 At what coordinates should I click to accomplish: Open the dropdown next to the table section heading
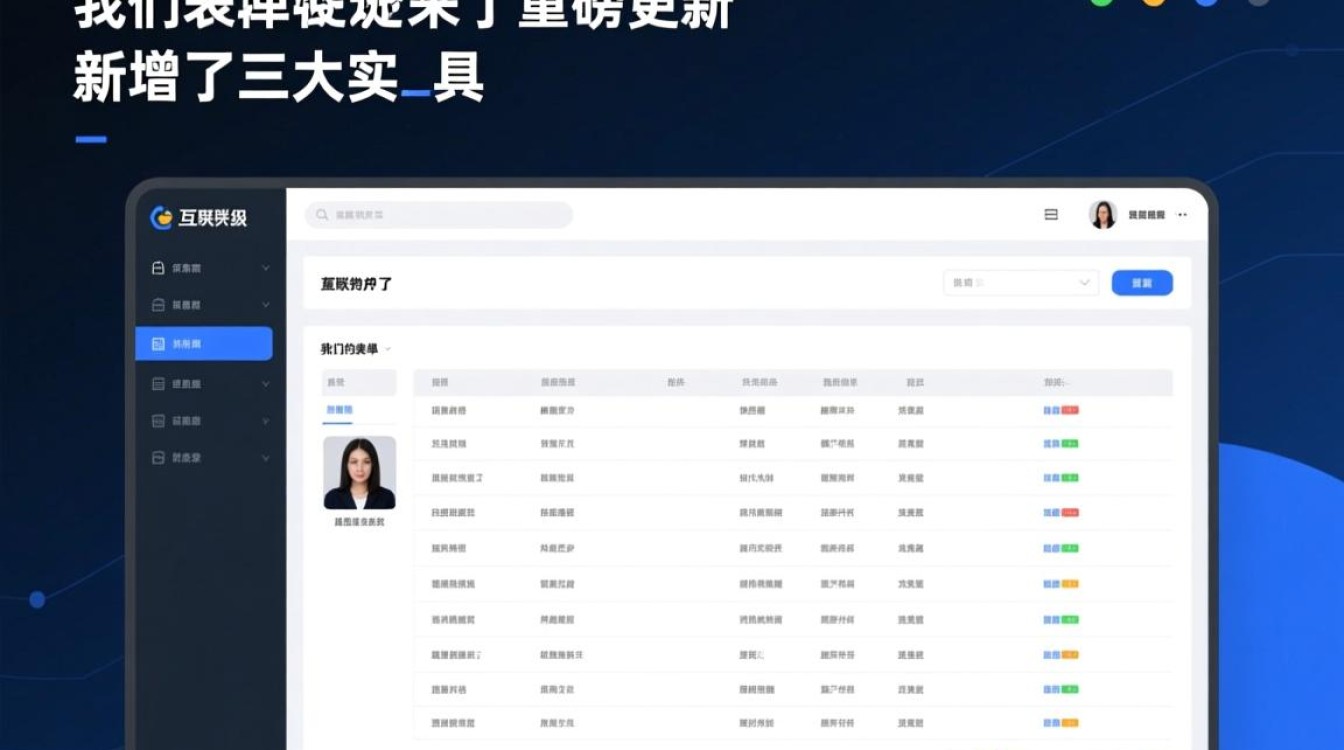point(390,349)
